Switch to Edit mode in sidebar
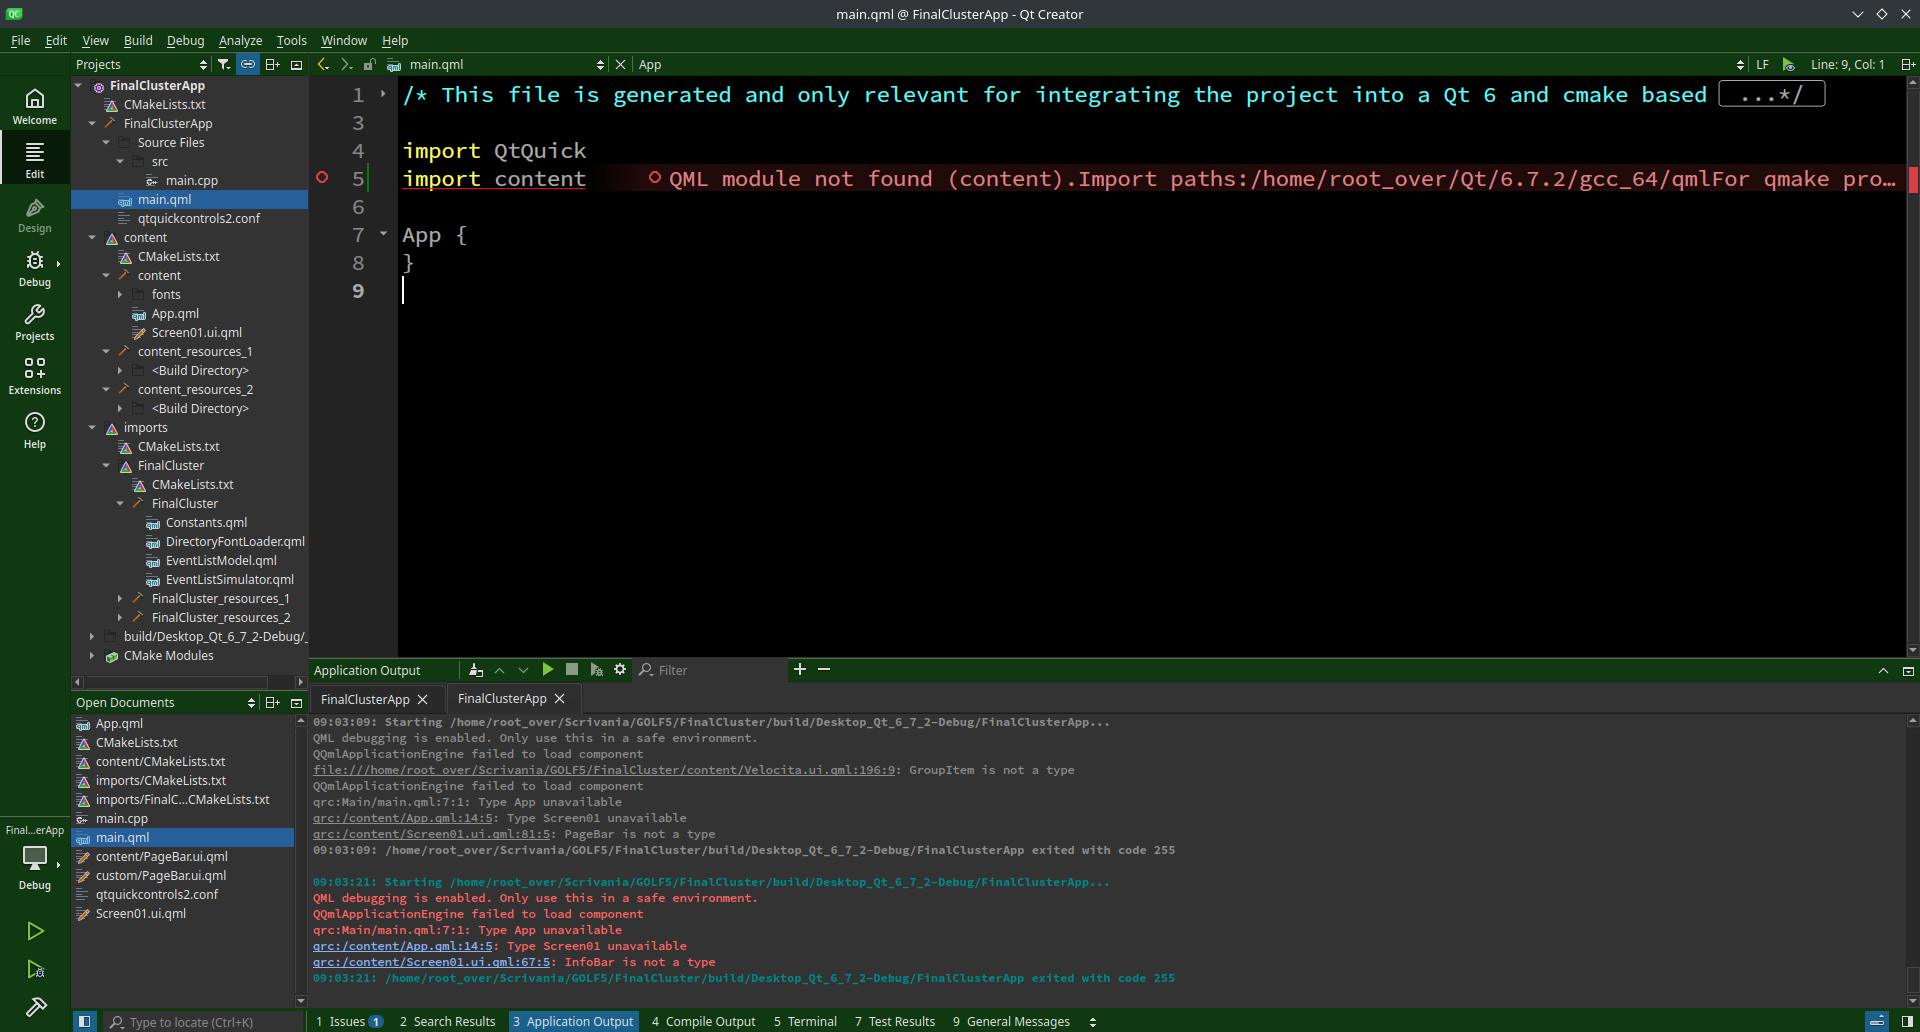This screenshot has height=1032, width=1920. coord(35,160)
